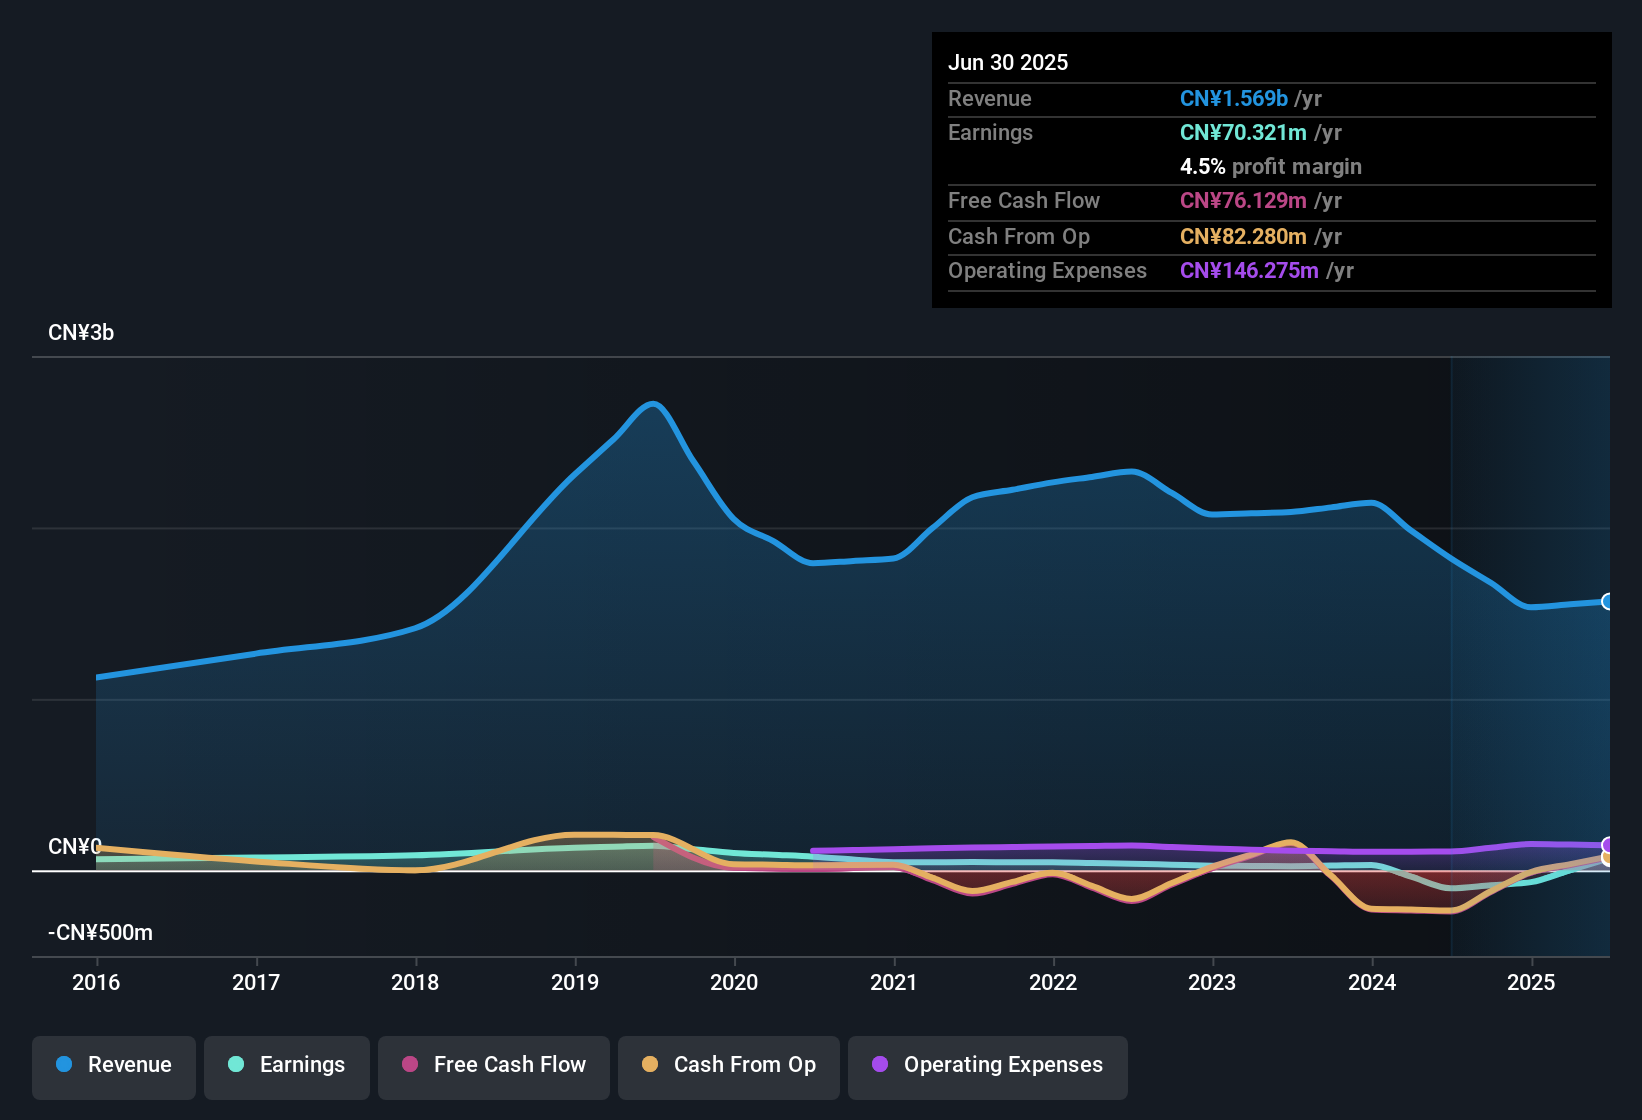Image resolution: width=1642 pixels, height=1120 pixels.
Task: Click the CN¥146.275m operating expenses value
Action: pos(1249,270)
